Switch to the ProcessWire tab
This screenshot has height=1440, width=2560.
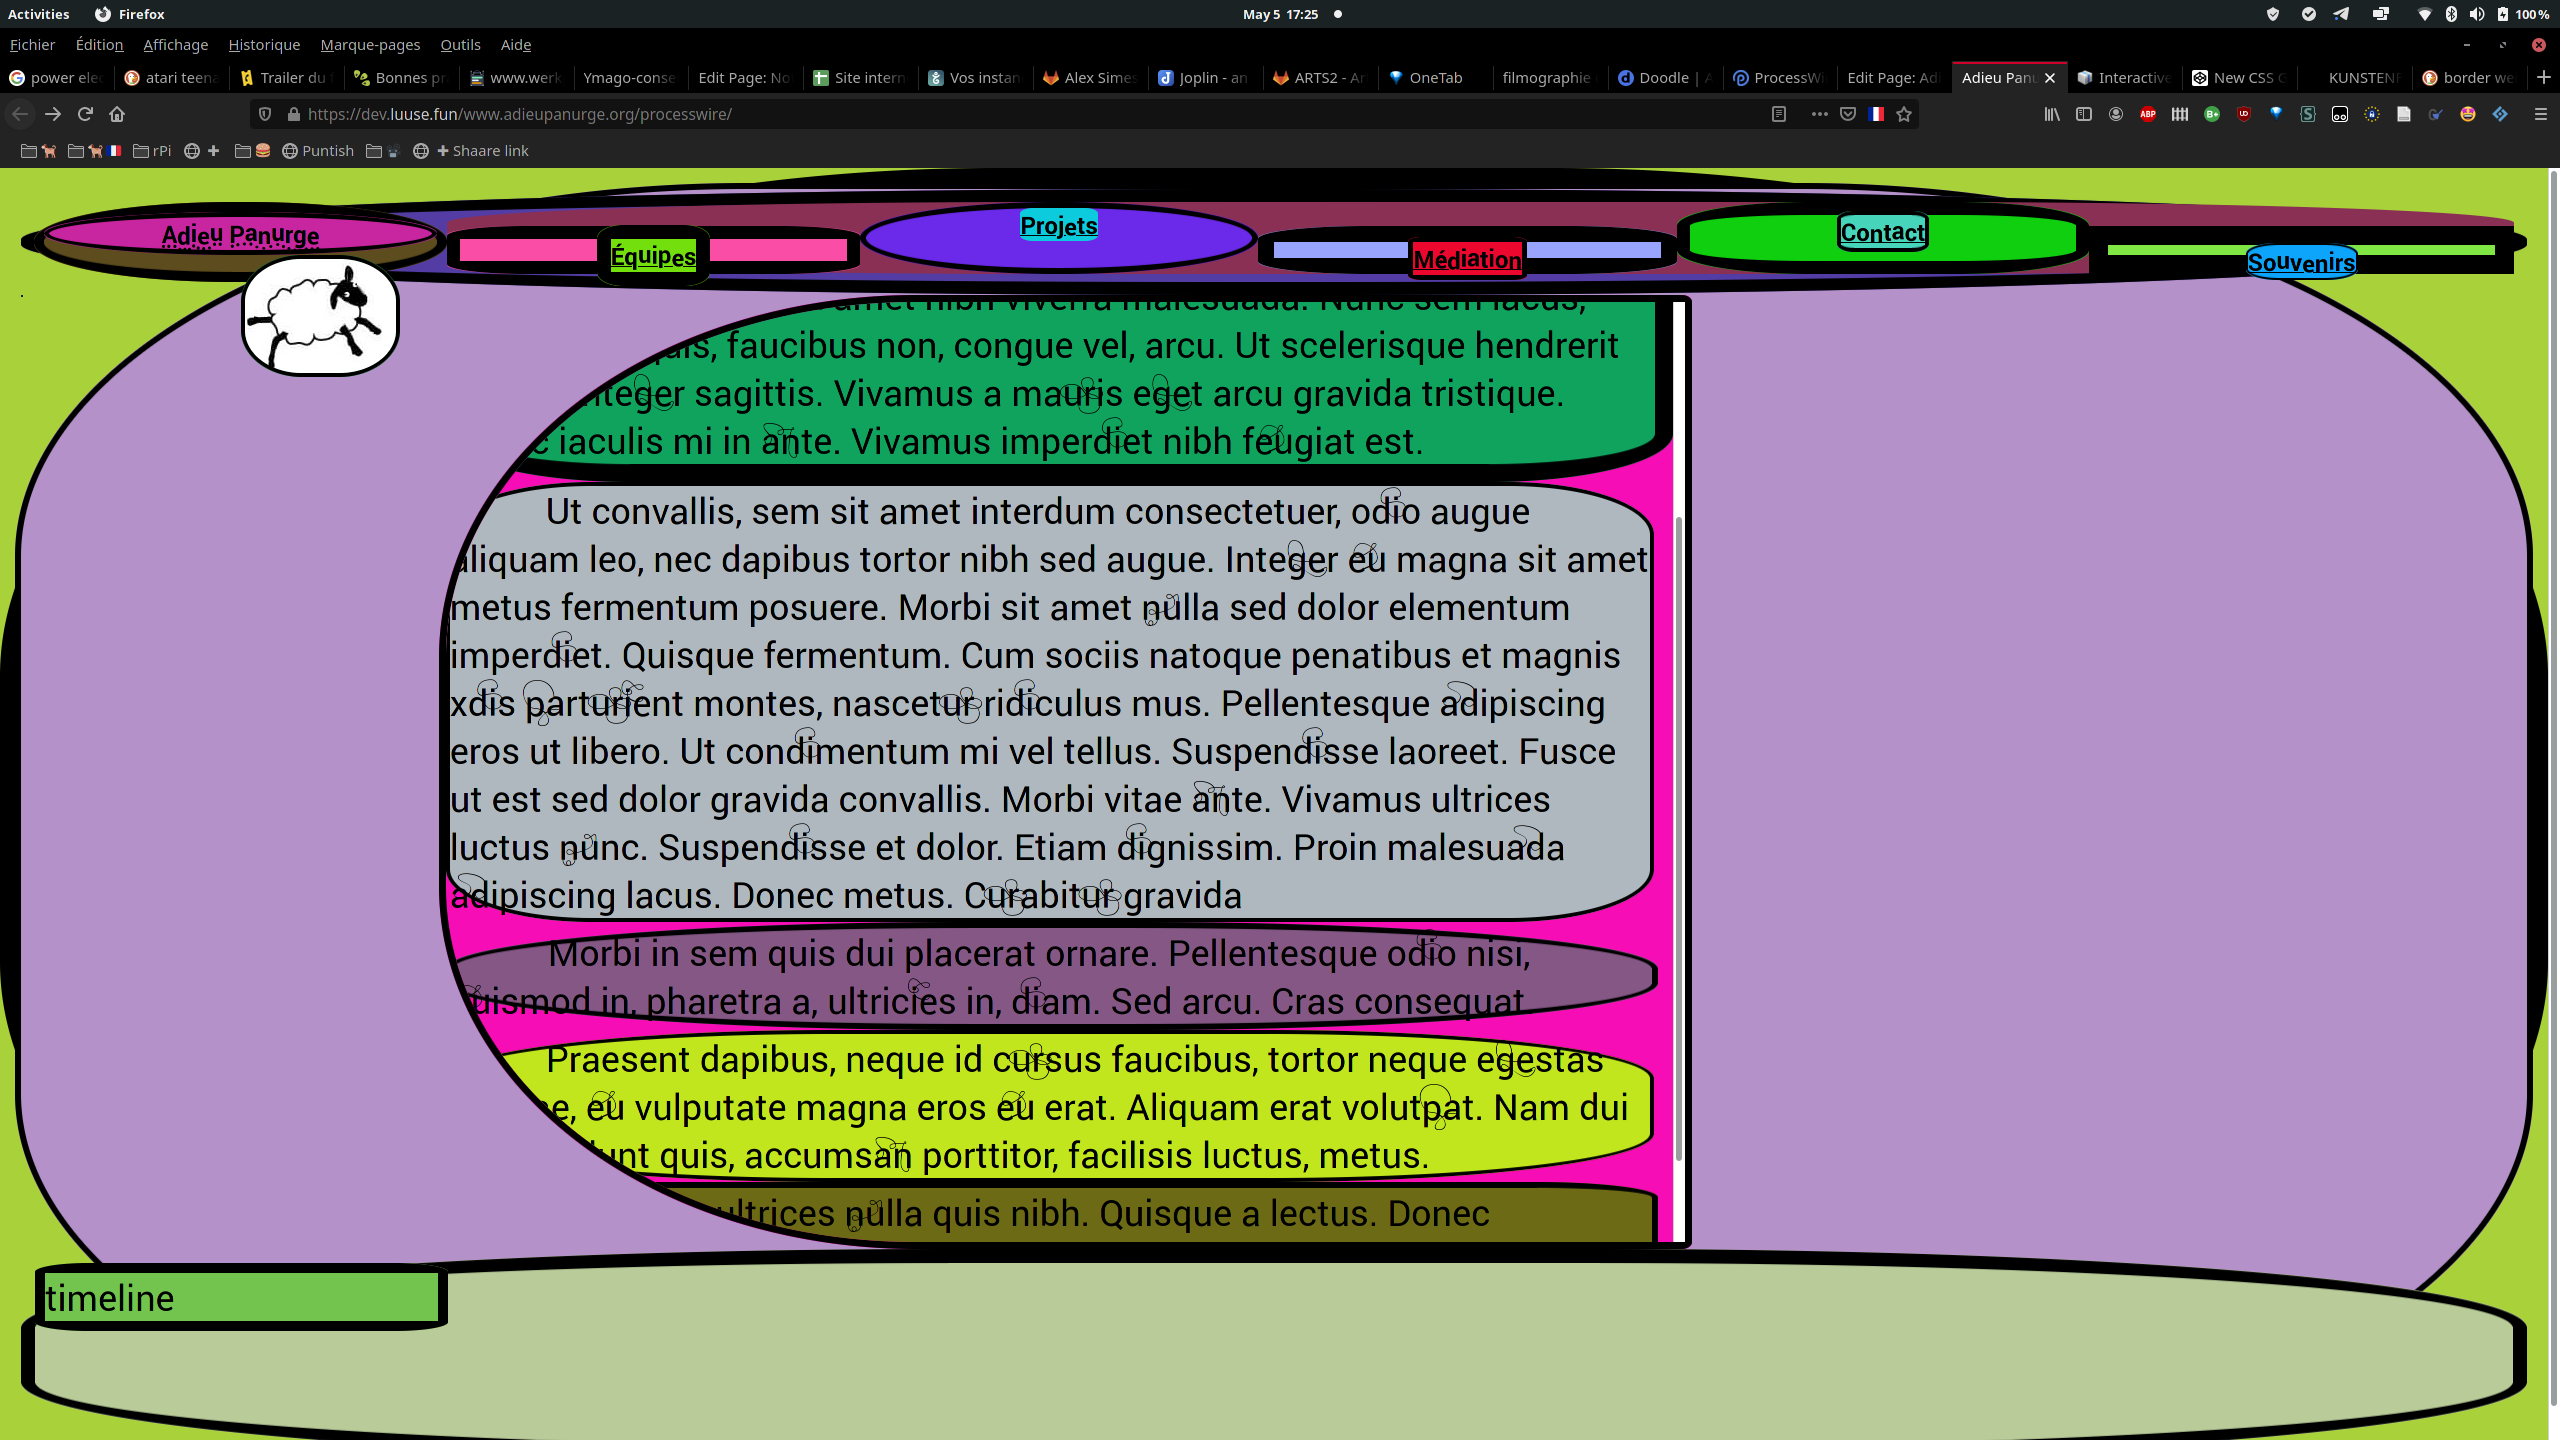(1779, 78)
